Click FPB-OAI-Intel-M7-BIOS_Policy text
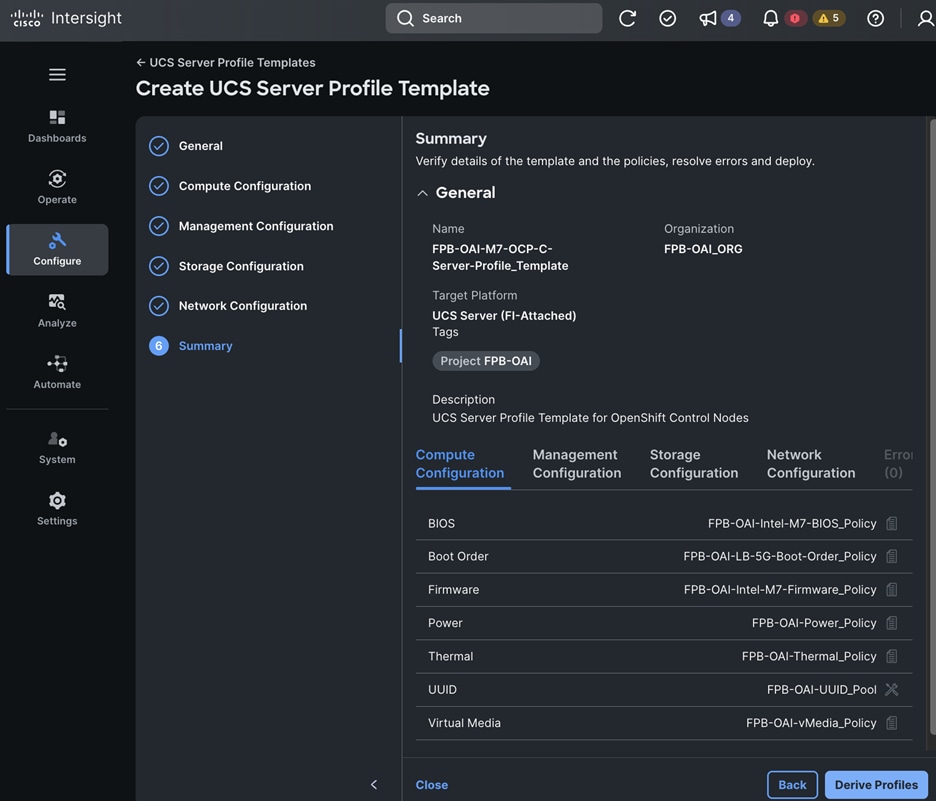This screenshot has height=801, width=936. [x=792, y=523]
